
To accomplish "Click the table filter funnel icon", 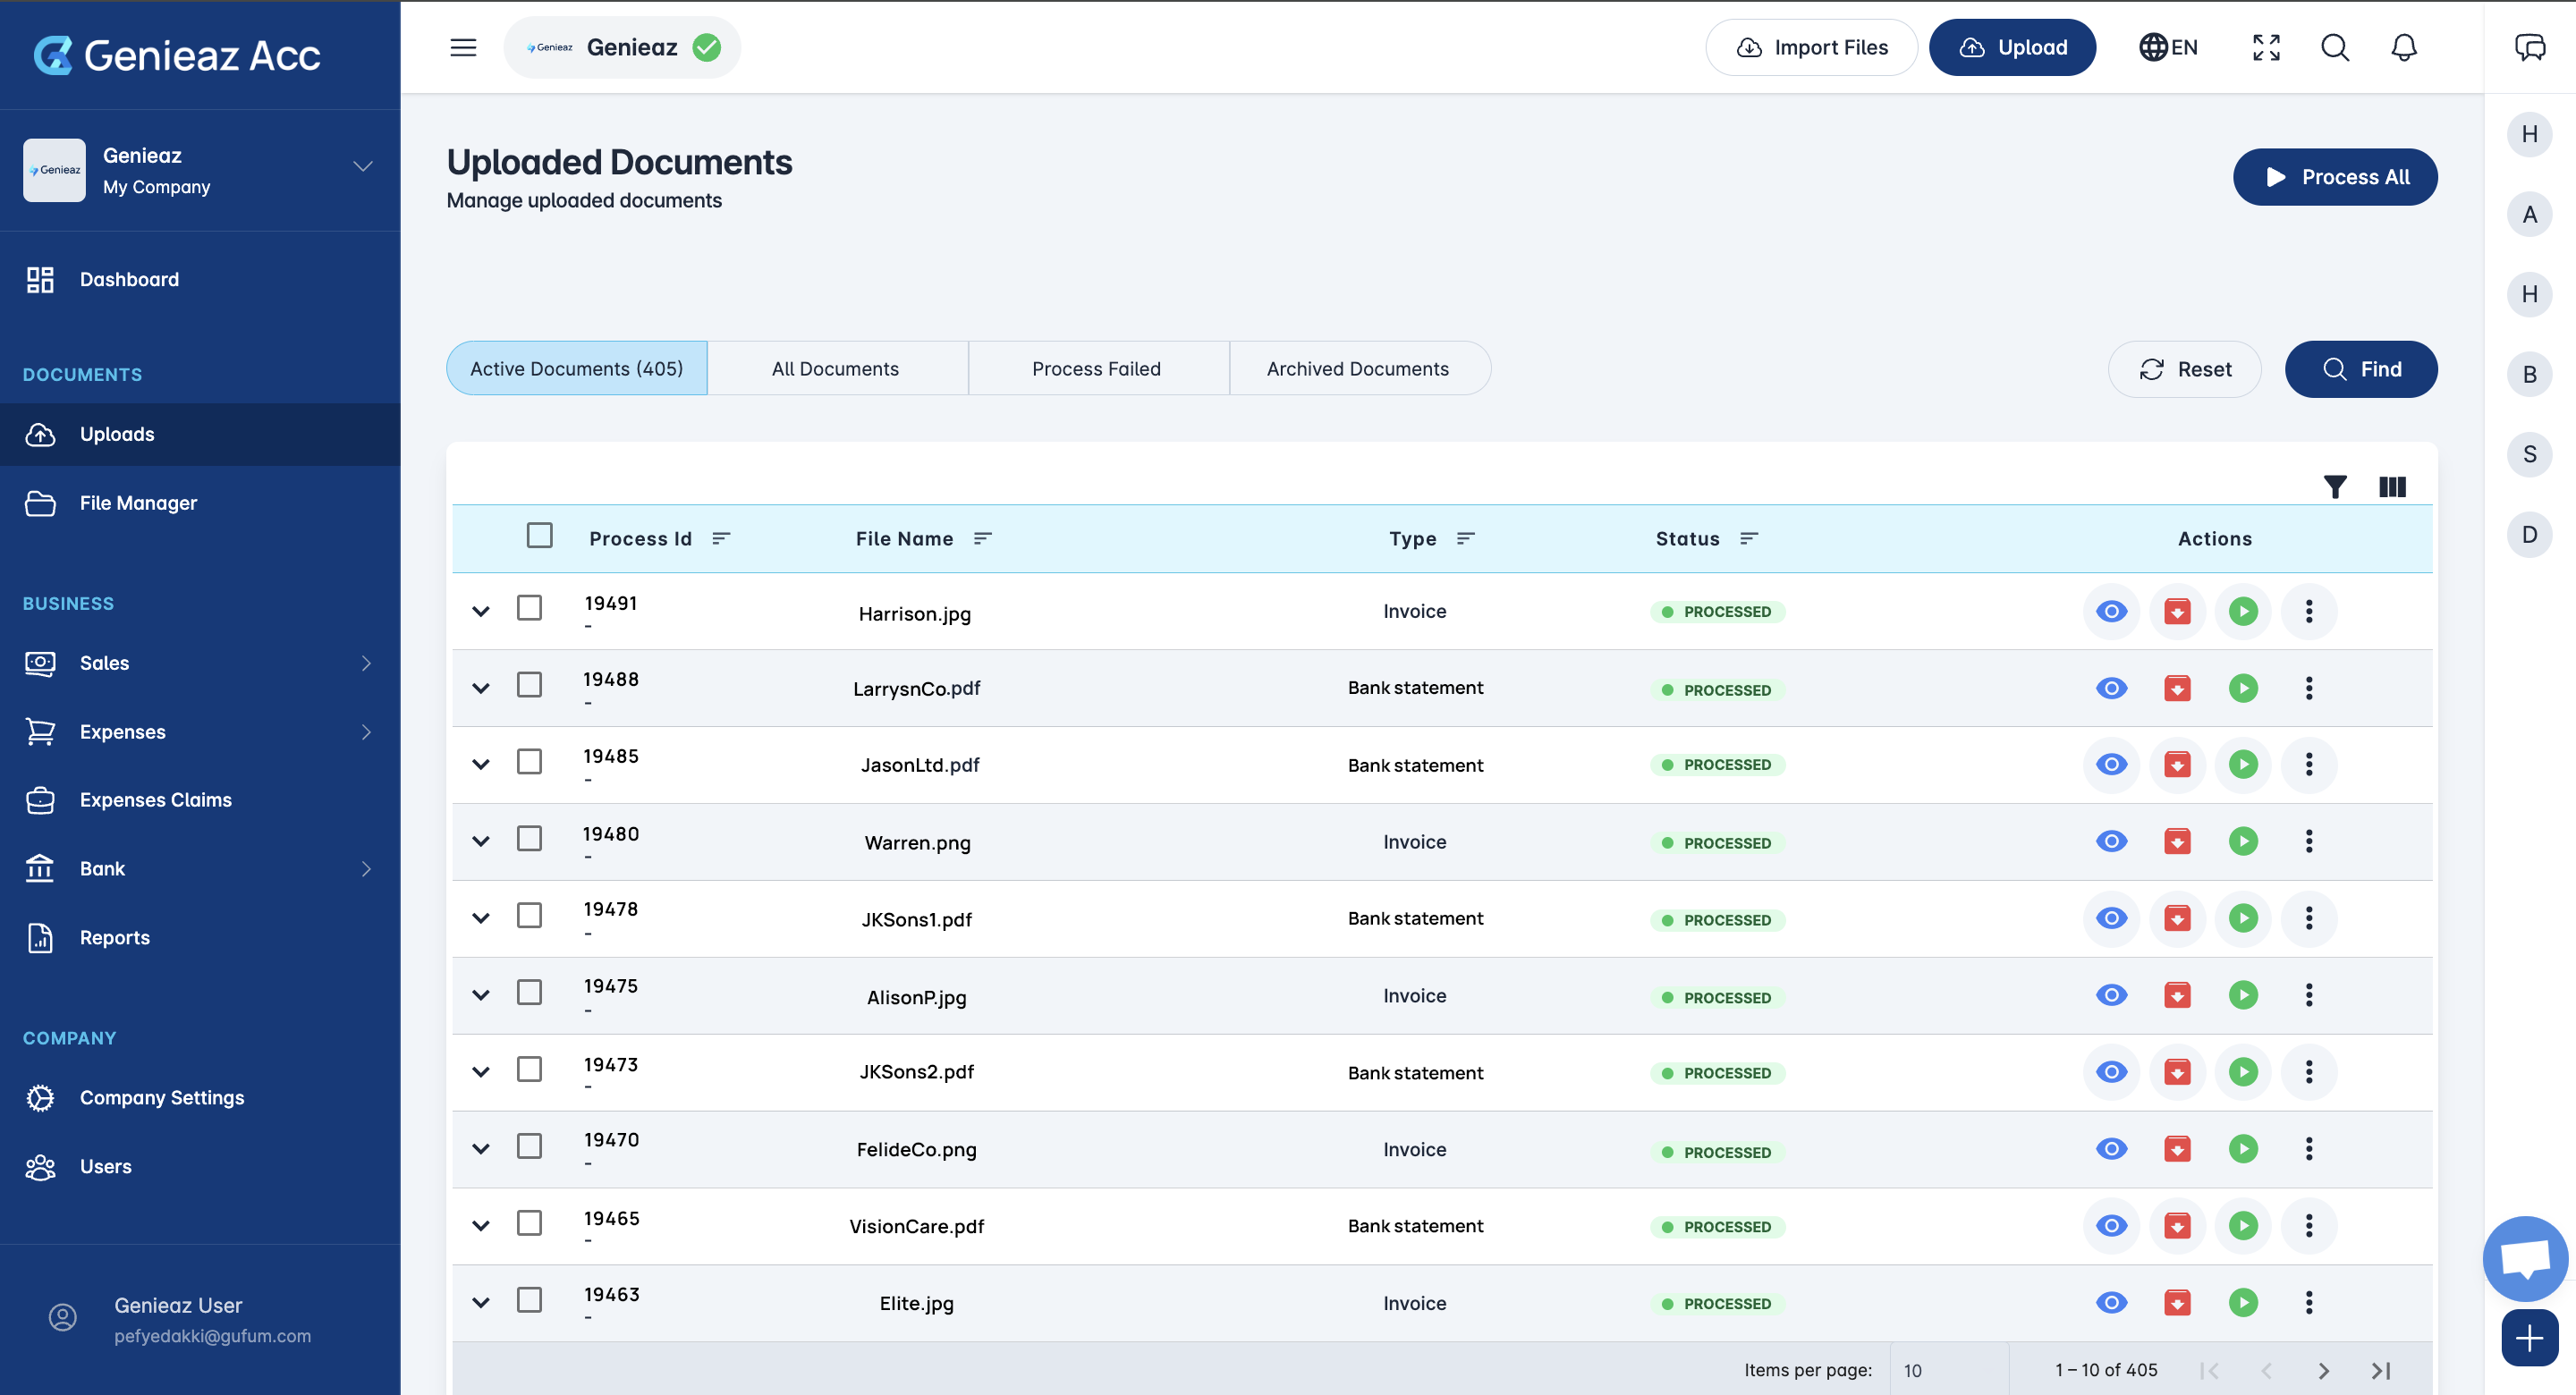I will [x=2334, y=487].
